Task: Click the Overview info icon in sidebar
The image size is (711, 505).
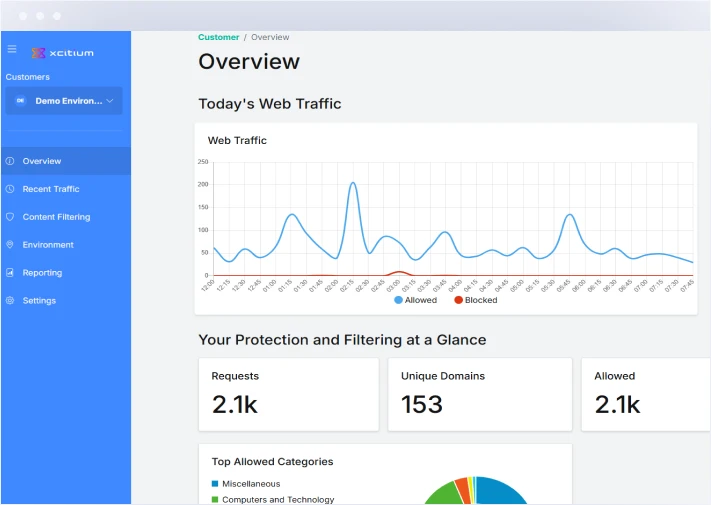Action: [10, 161]
